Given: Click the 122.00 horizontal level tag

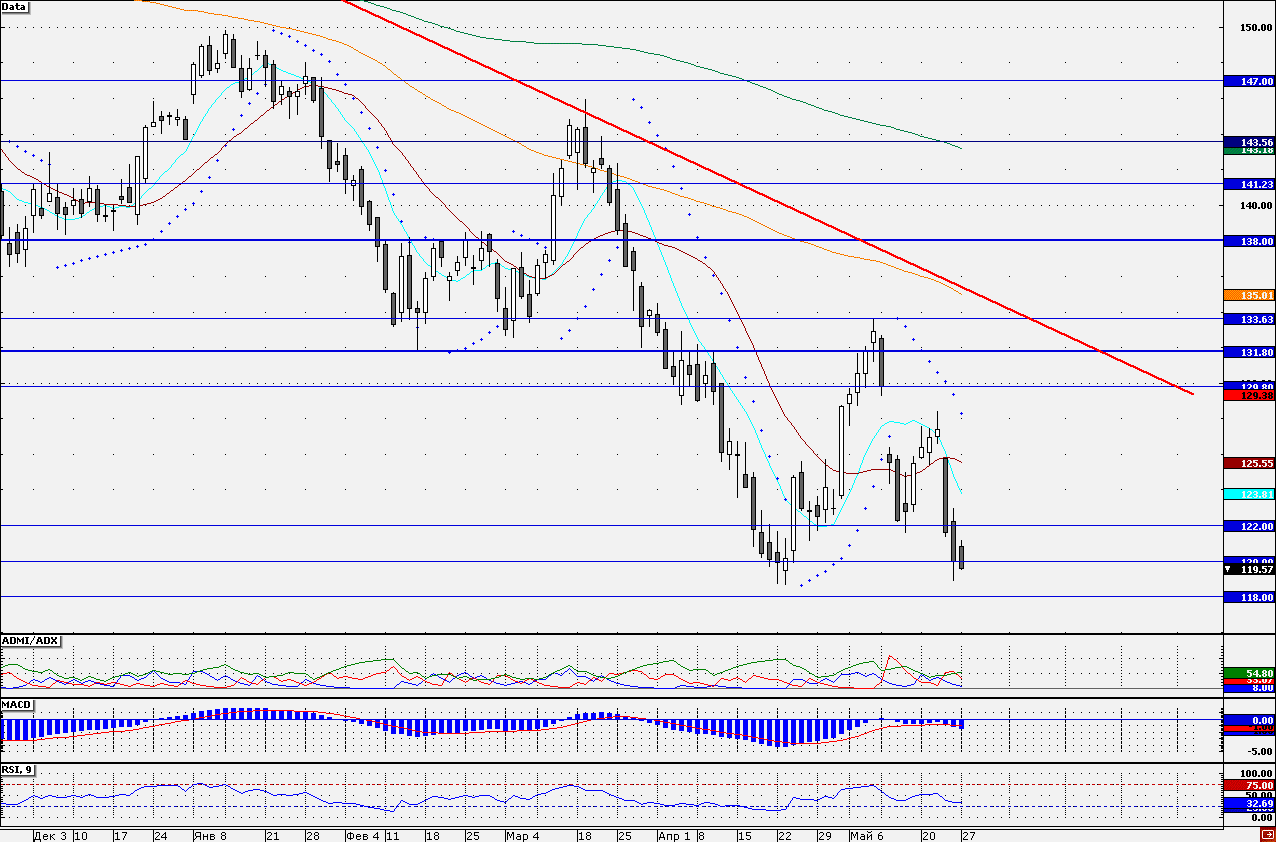Looking at the screenshot, I should (1250, 527).
